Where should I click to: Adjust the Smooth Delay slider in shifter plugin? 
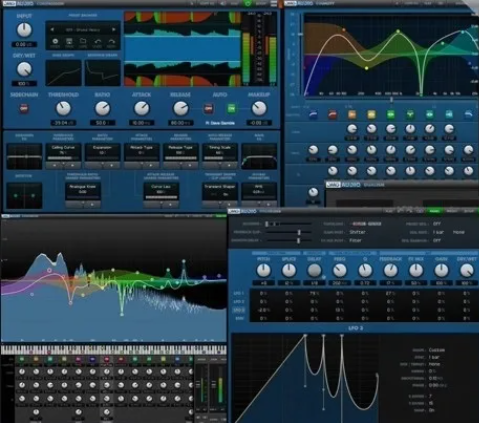(x=289, y=240)
